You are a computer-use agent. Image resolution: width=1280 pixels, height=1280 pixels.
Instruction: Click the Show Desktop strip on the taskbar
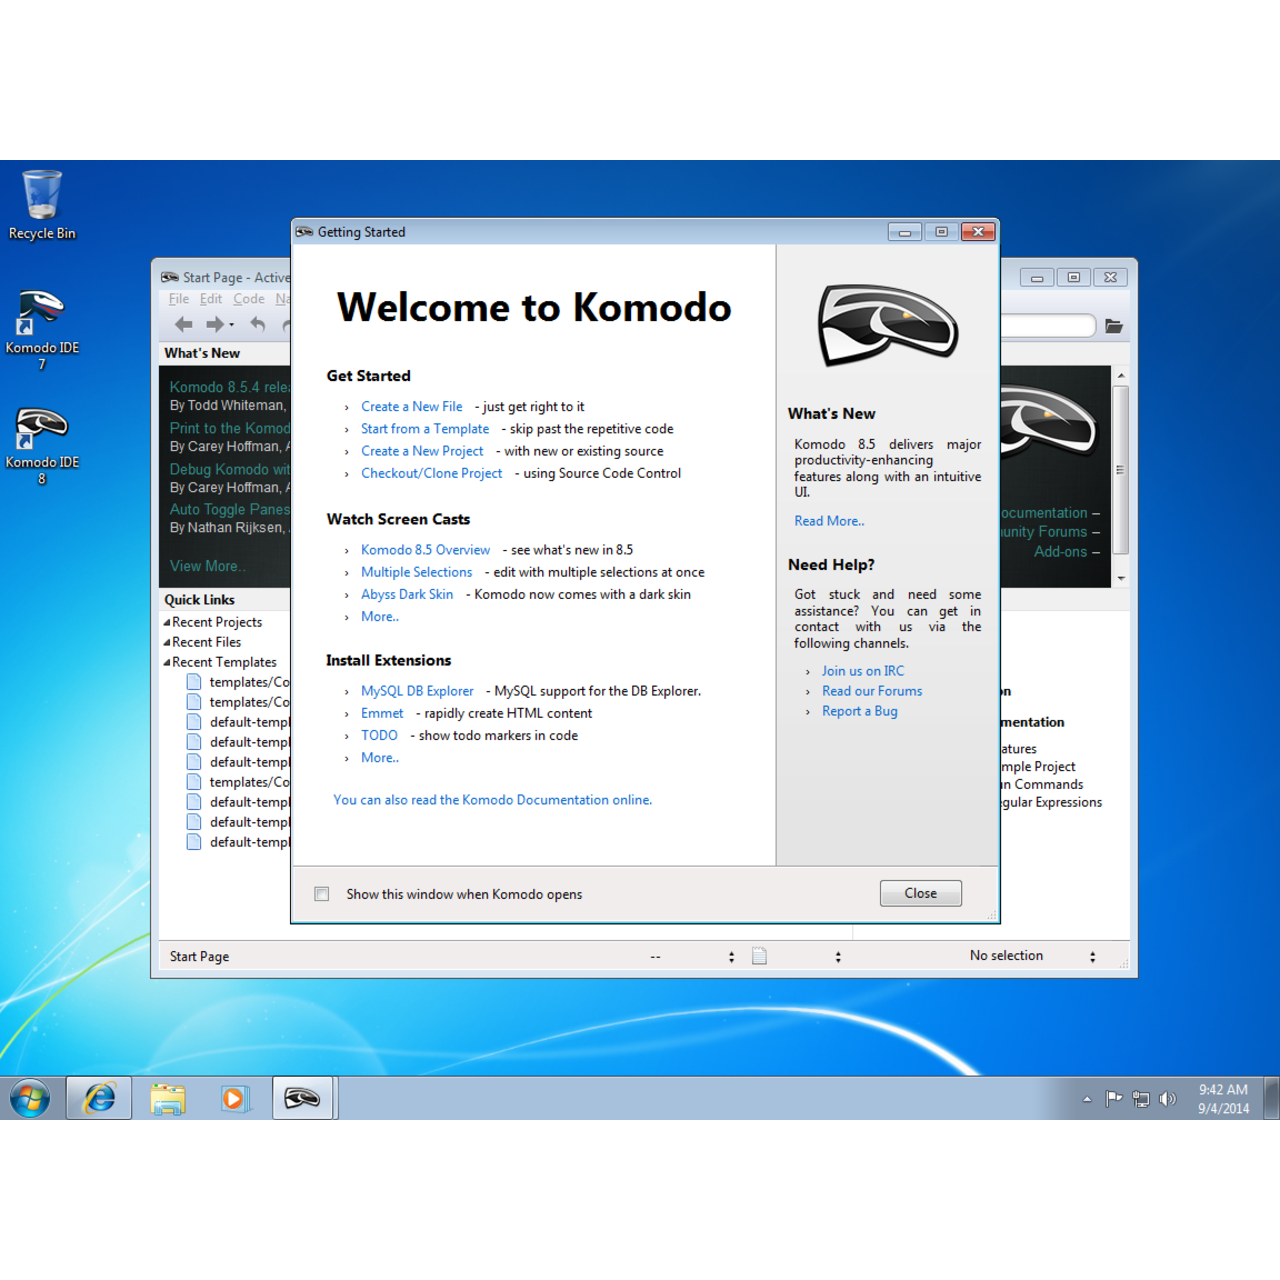(x=1271, y=1098)
